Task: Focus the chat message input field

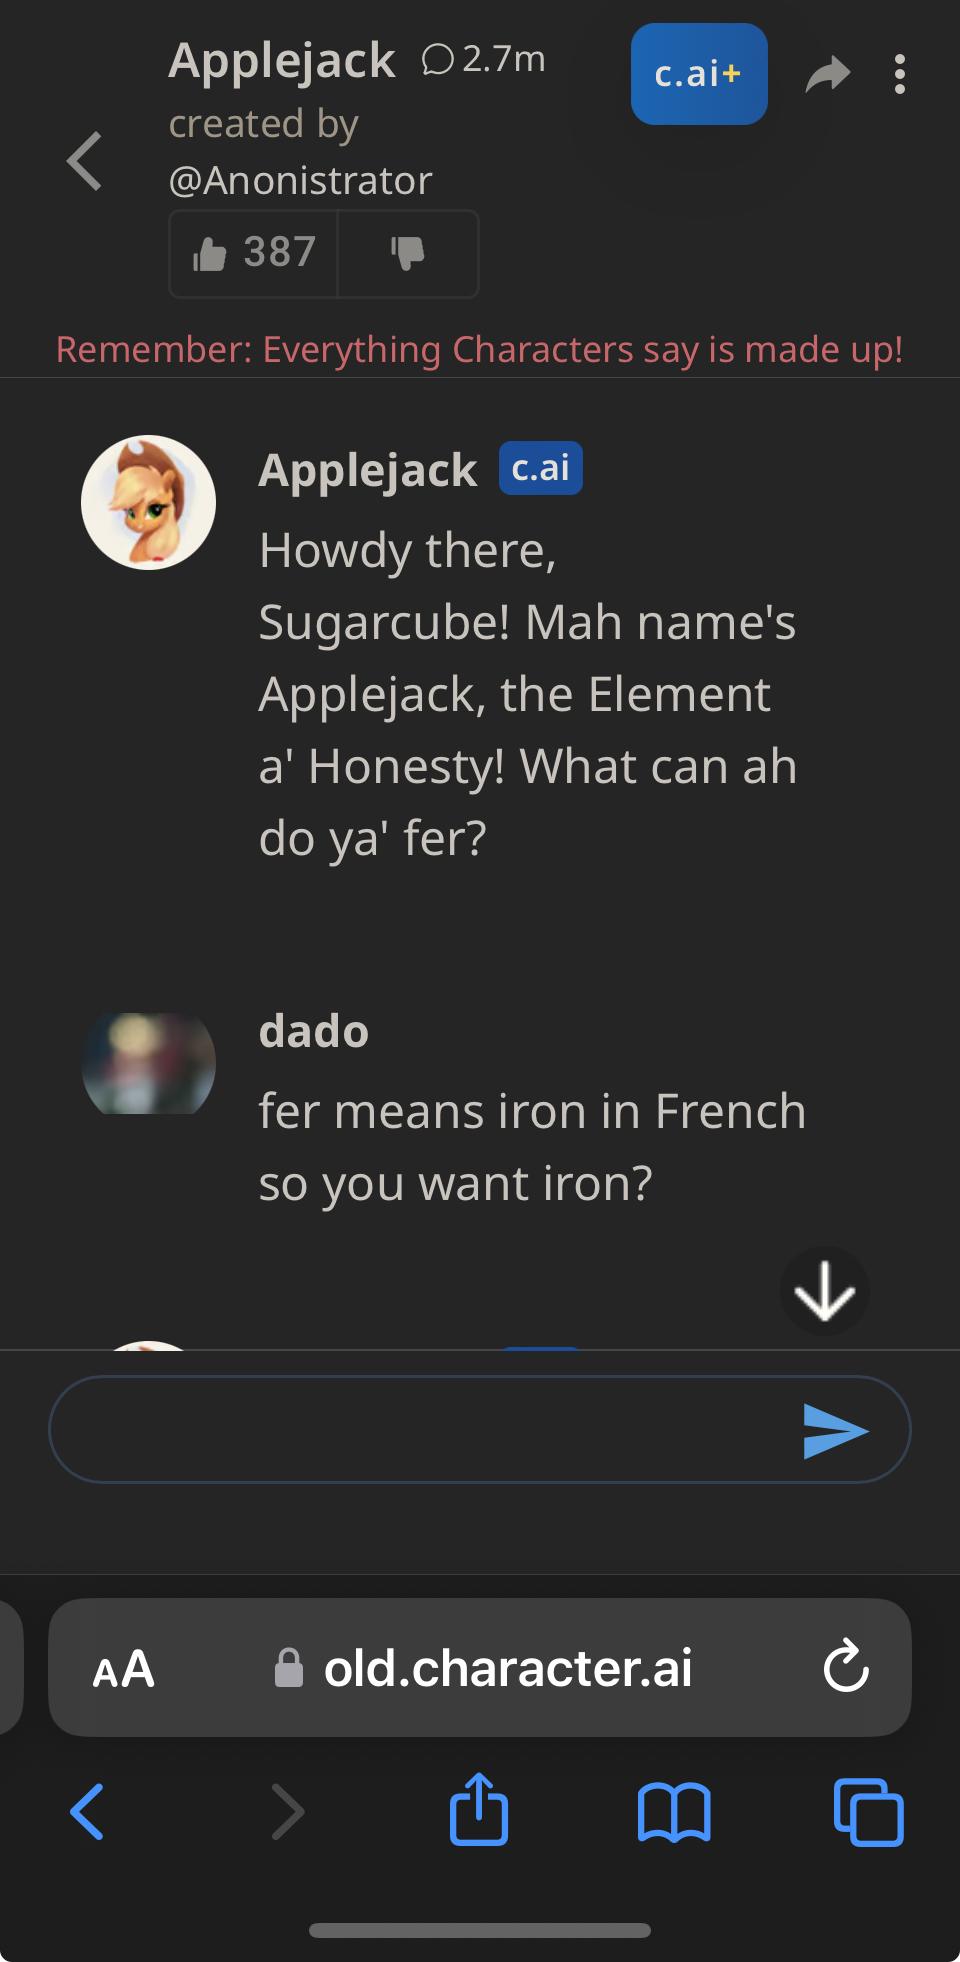Action: click(420, 1430)
